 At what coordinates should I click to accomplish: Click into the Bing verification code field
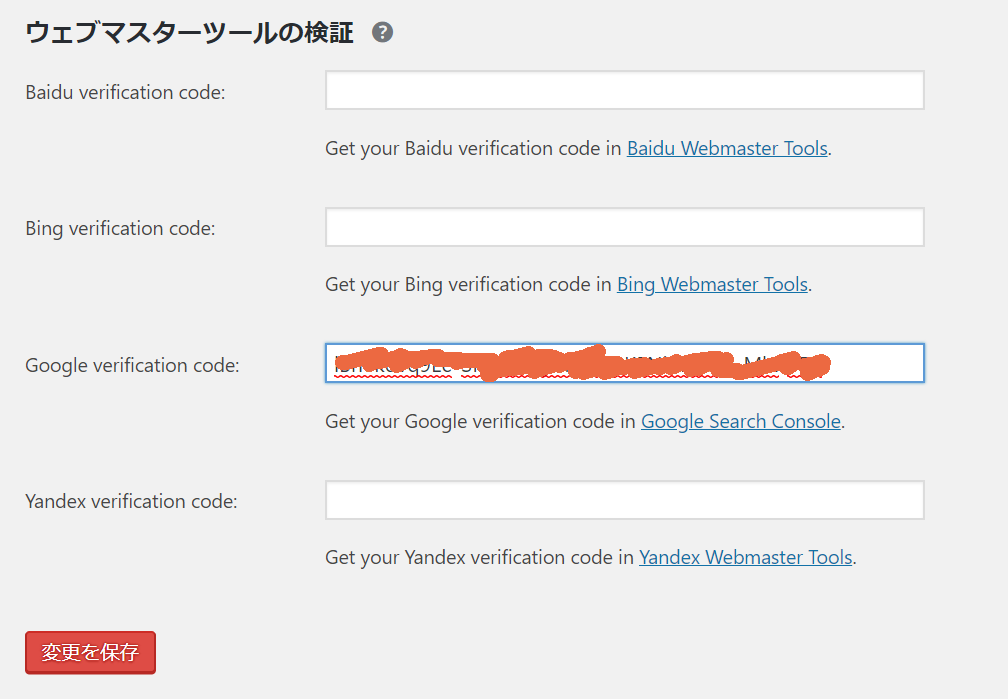pyautogui.click(x=624, y=227)
